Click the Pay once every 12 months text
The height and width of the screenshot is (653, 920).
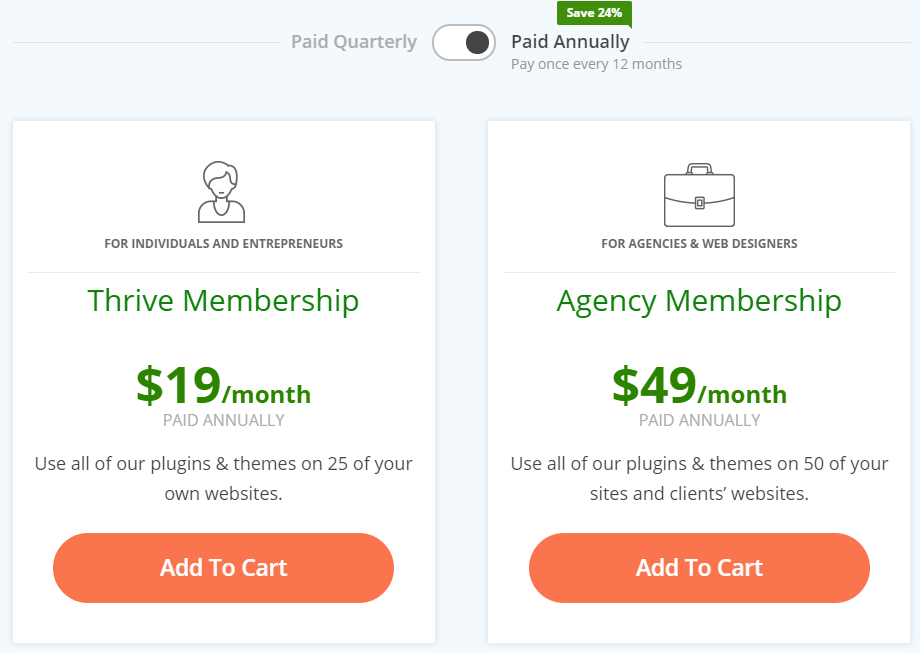(x=596, y=63)
